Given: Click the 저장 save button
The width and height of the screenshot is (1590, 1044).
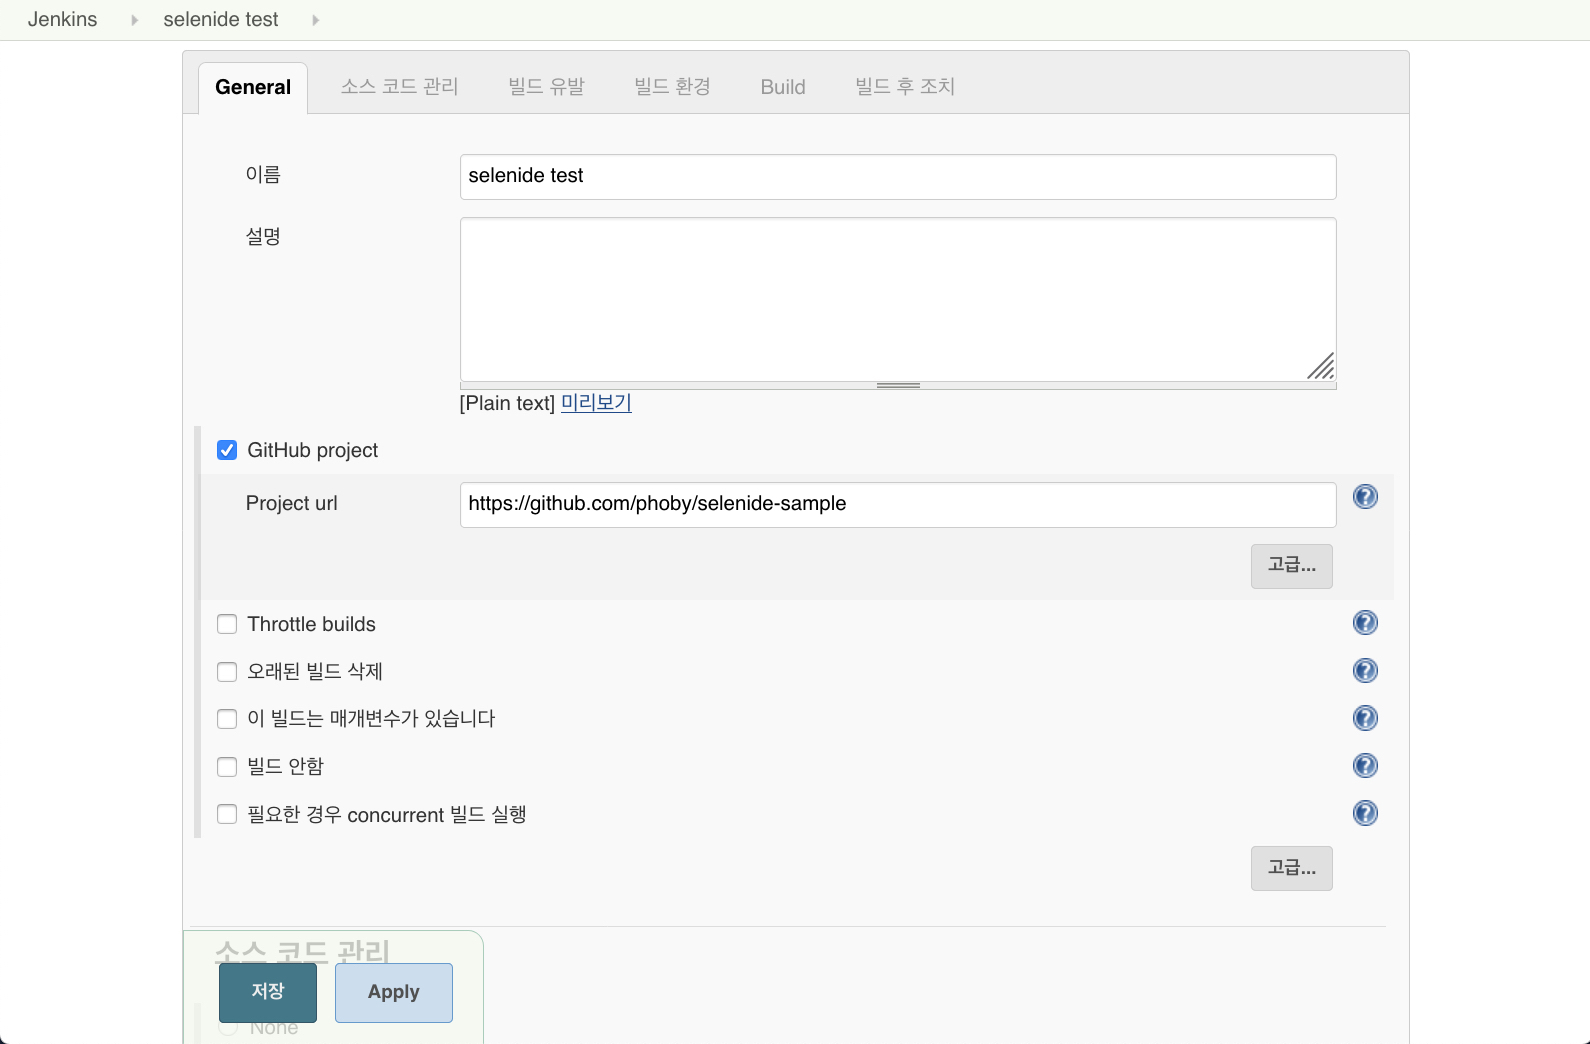Looking at the screenshot, I should tap(268, 992).
